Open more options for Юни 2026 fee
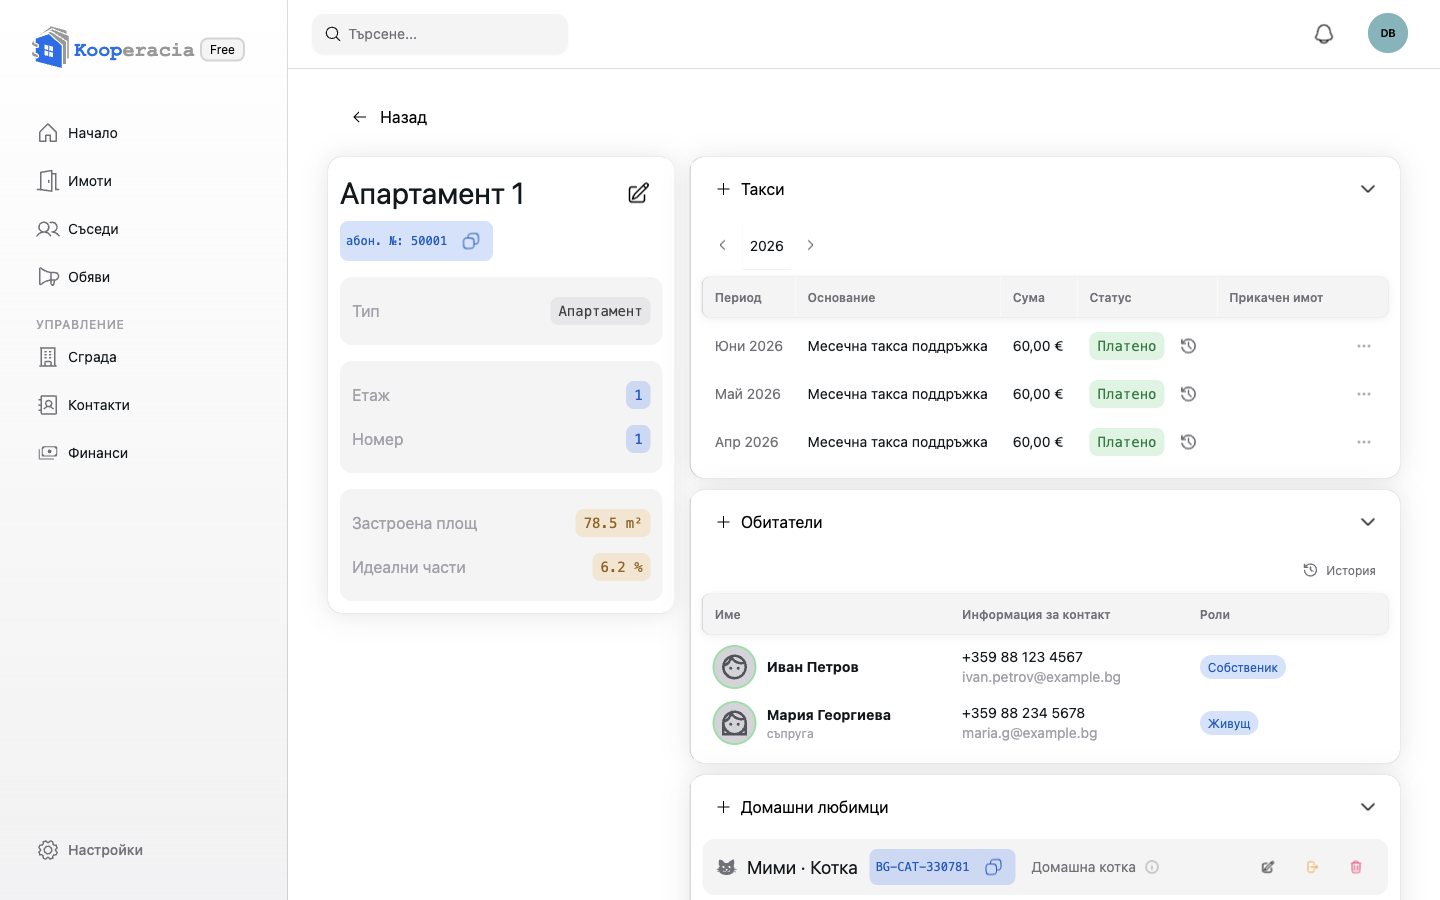 (1364, 346)
